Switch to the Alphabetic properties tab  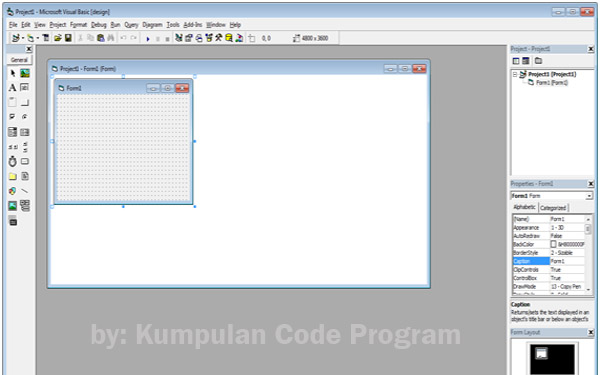coord(524,207)
